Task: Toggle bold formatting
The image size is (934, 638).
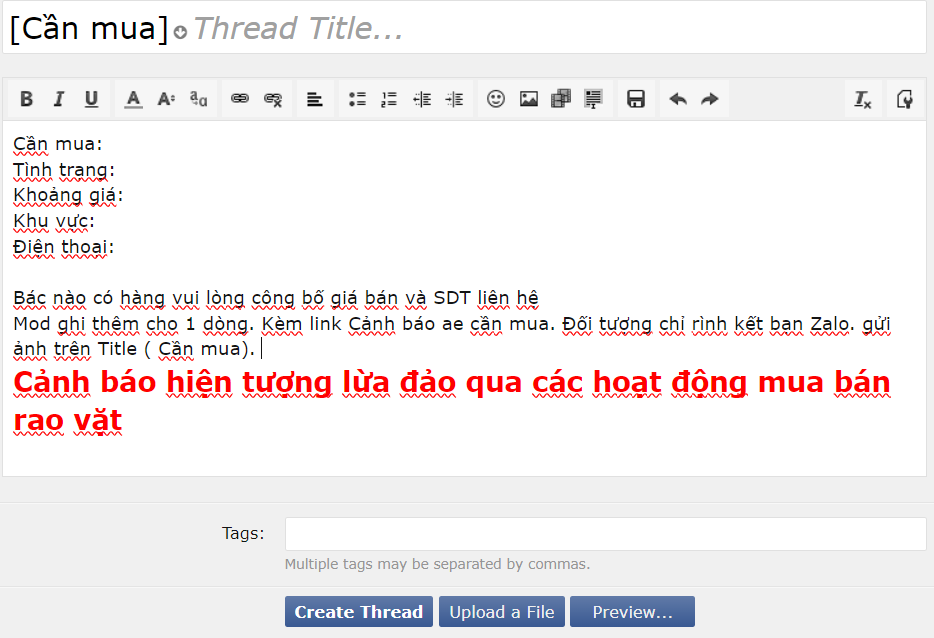Action: pyautogui.click(x=26, y=99)
